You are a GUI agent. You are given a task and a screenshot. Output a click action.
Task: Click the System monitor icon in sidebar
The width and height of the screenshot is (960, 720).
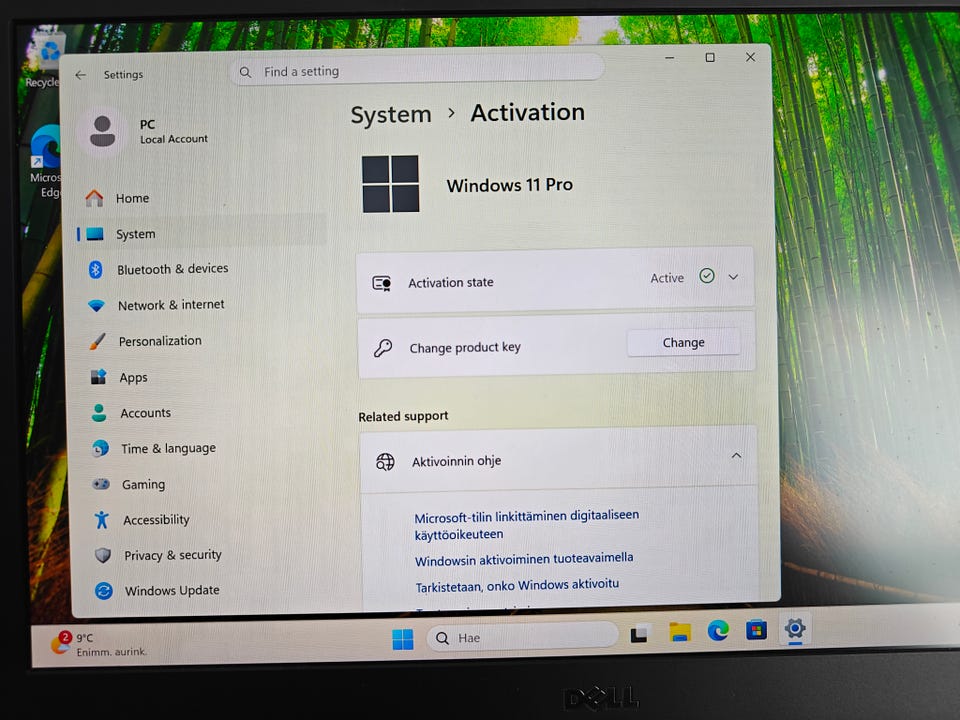94,234
